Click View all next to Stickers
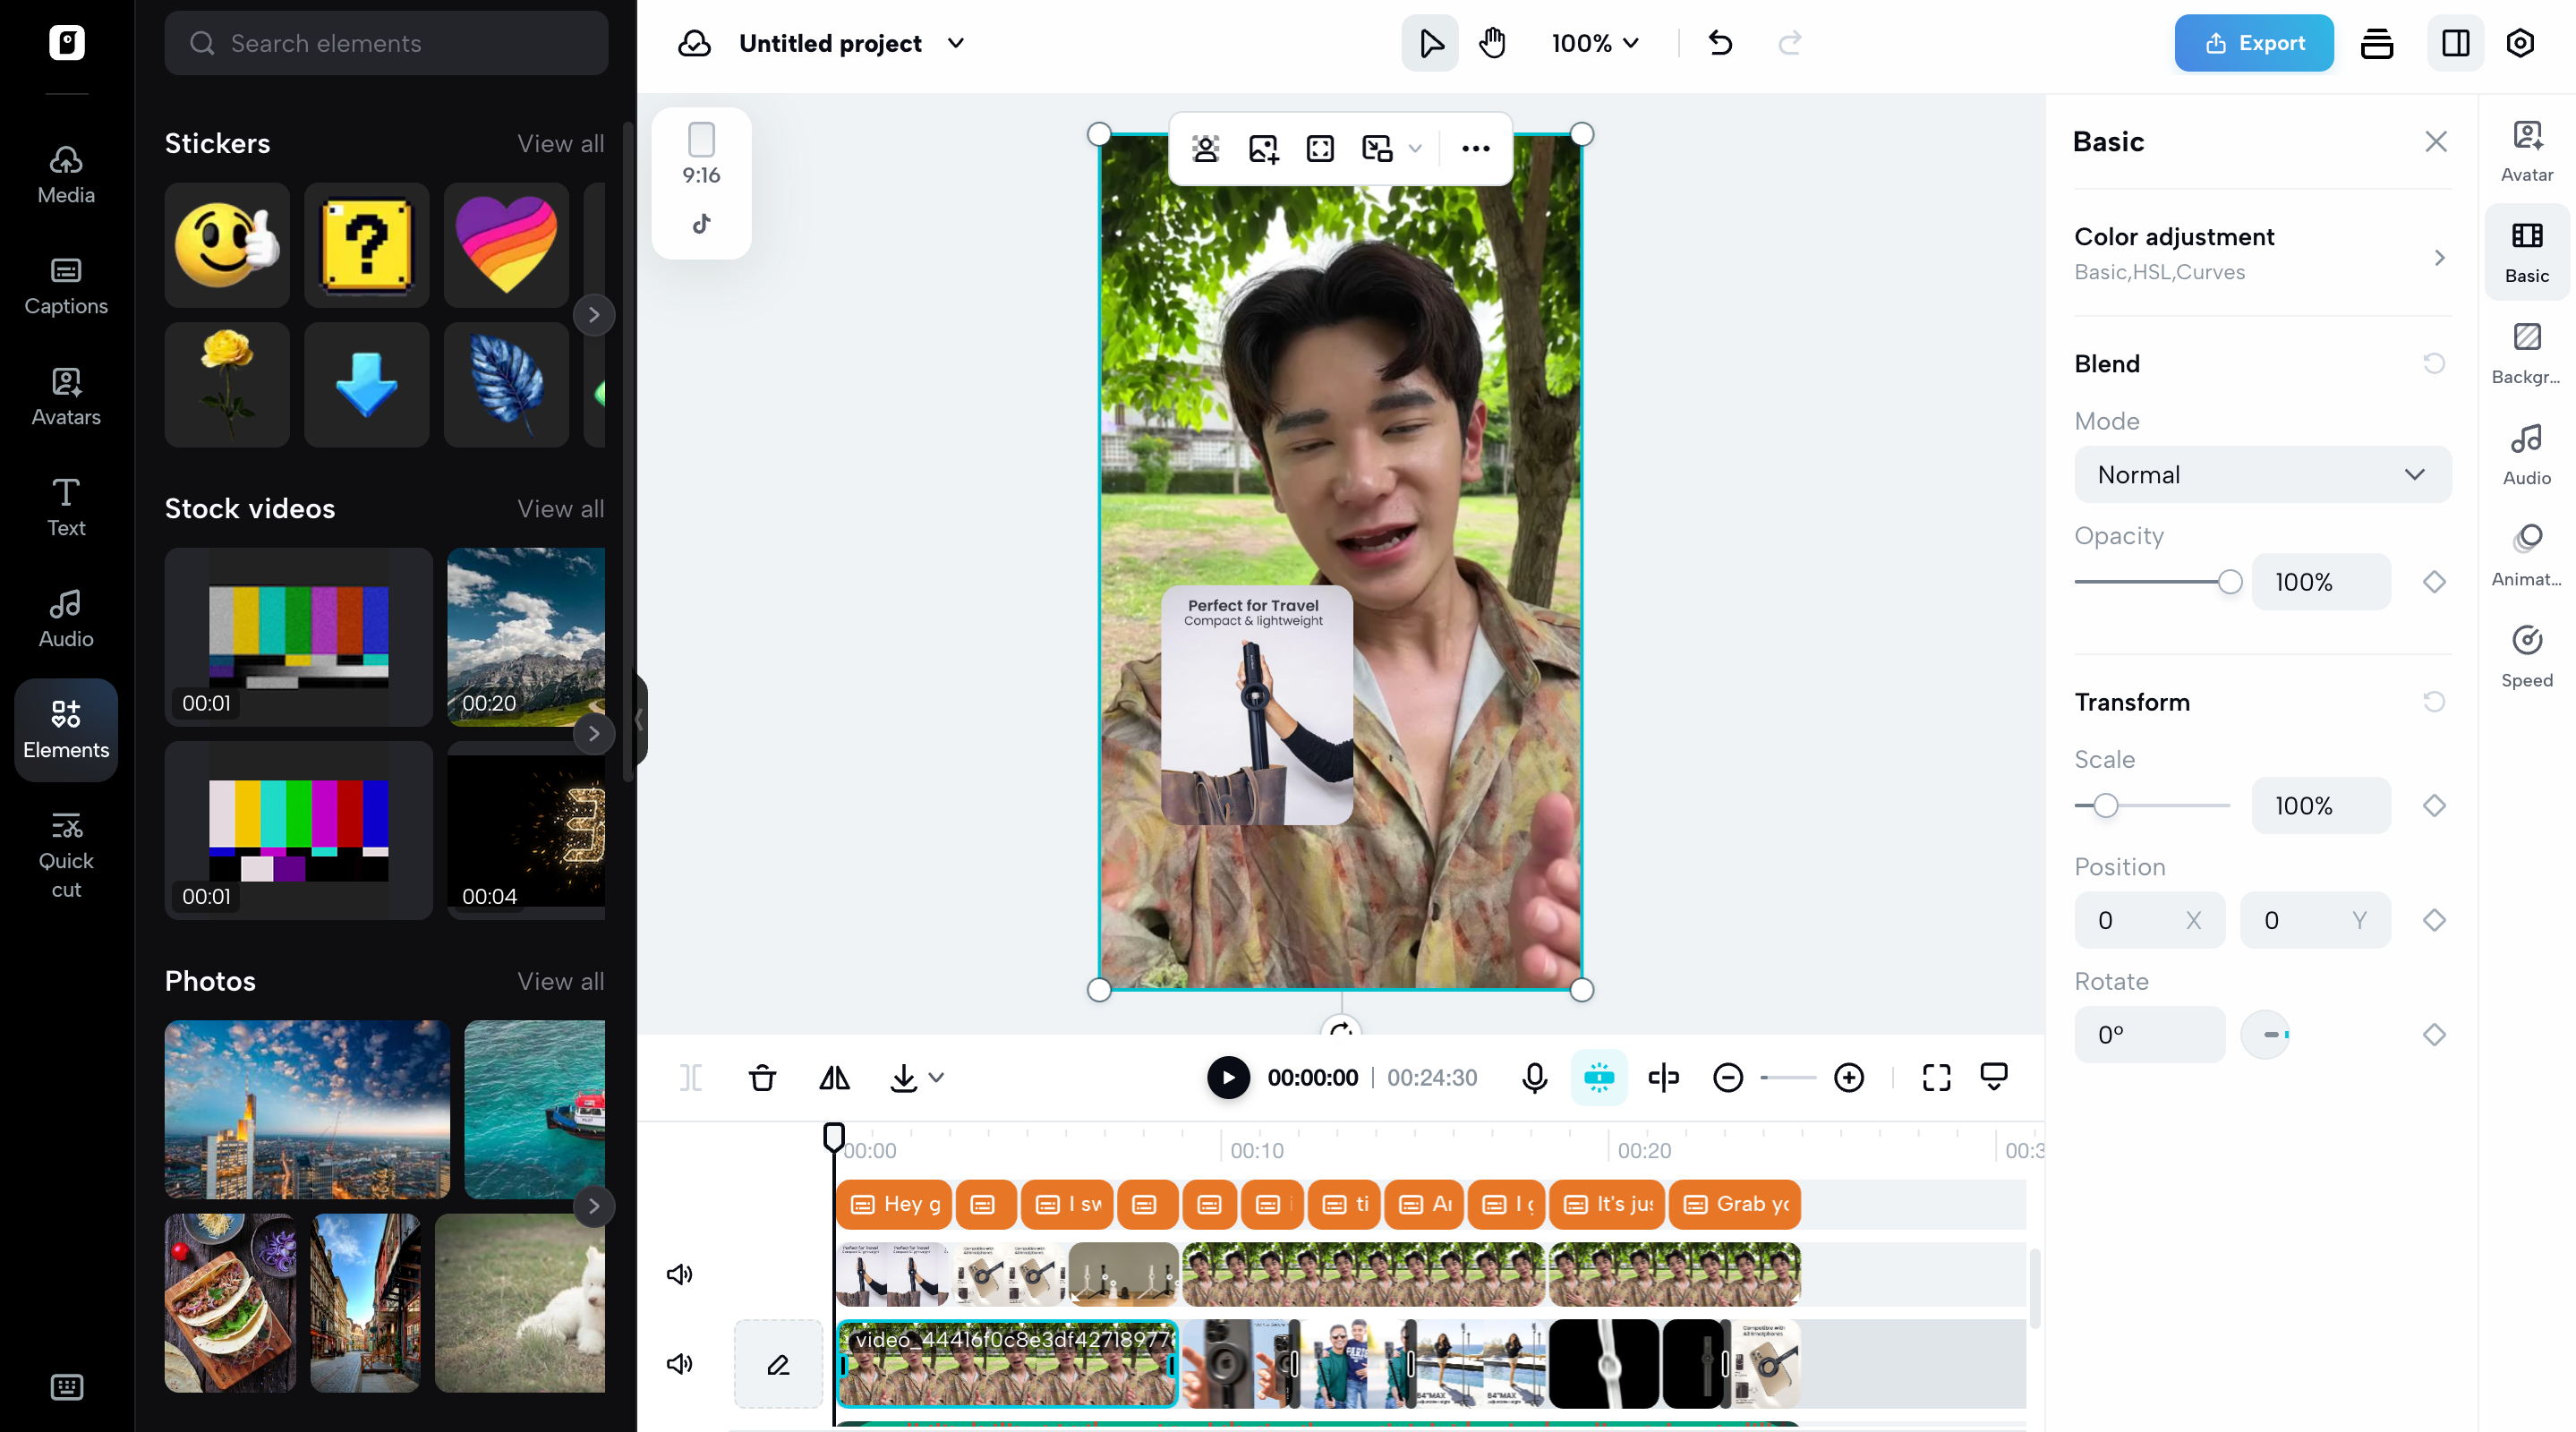This screenshot has height=1432, width=2576. (x=560, y=143)
